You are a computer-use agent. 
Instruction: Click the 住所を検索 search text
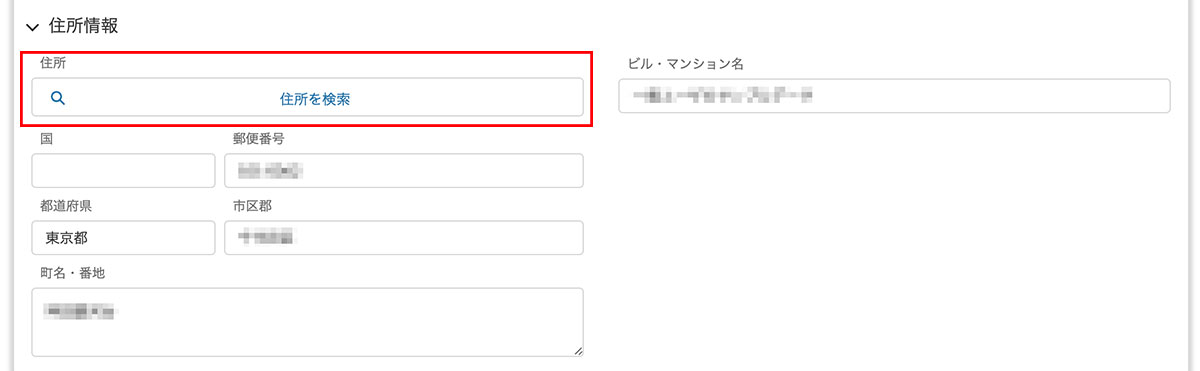pos(315,99)
